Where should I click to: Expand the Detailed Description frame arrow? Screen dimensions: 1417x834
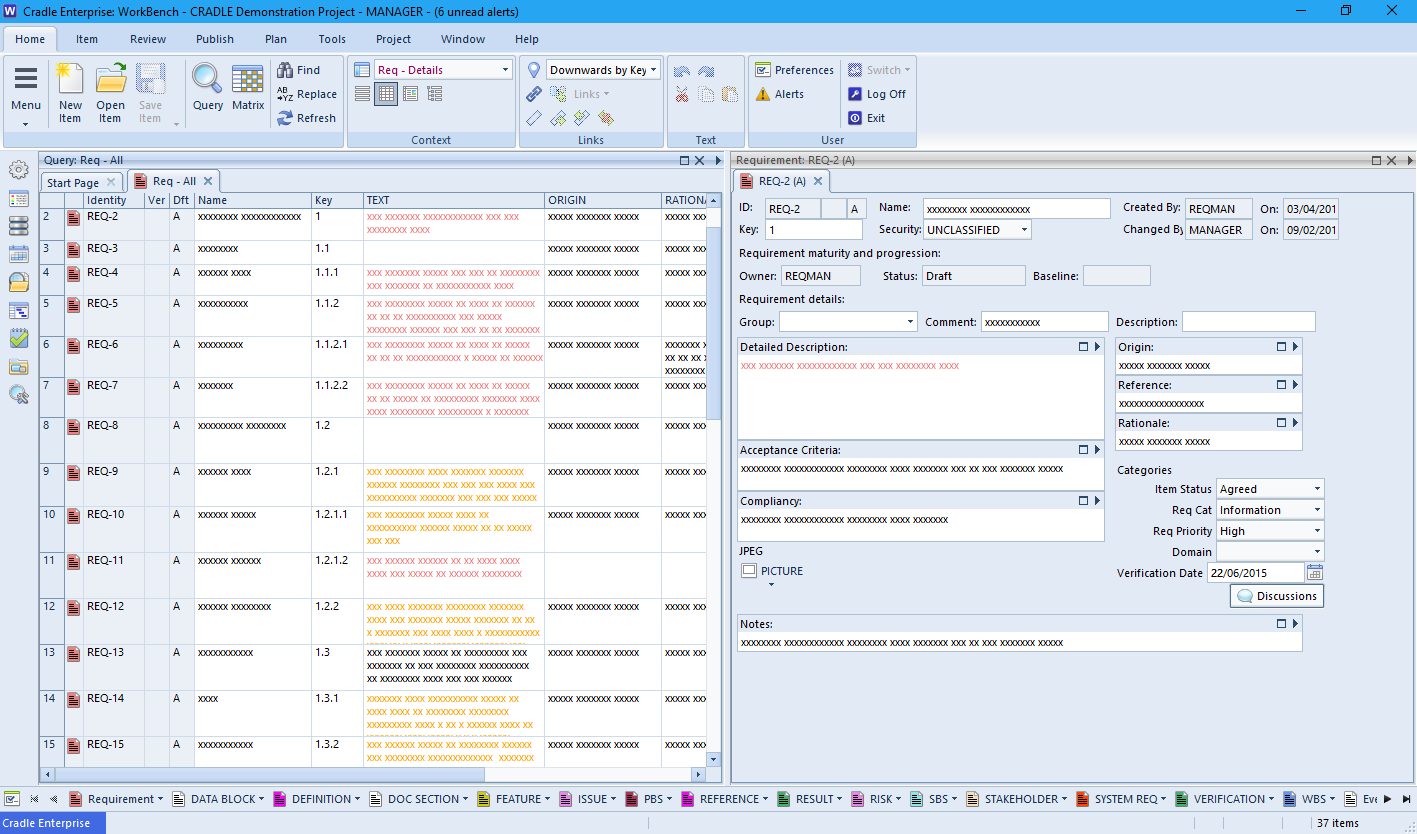[x=1096, y=347]
